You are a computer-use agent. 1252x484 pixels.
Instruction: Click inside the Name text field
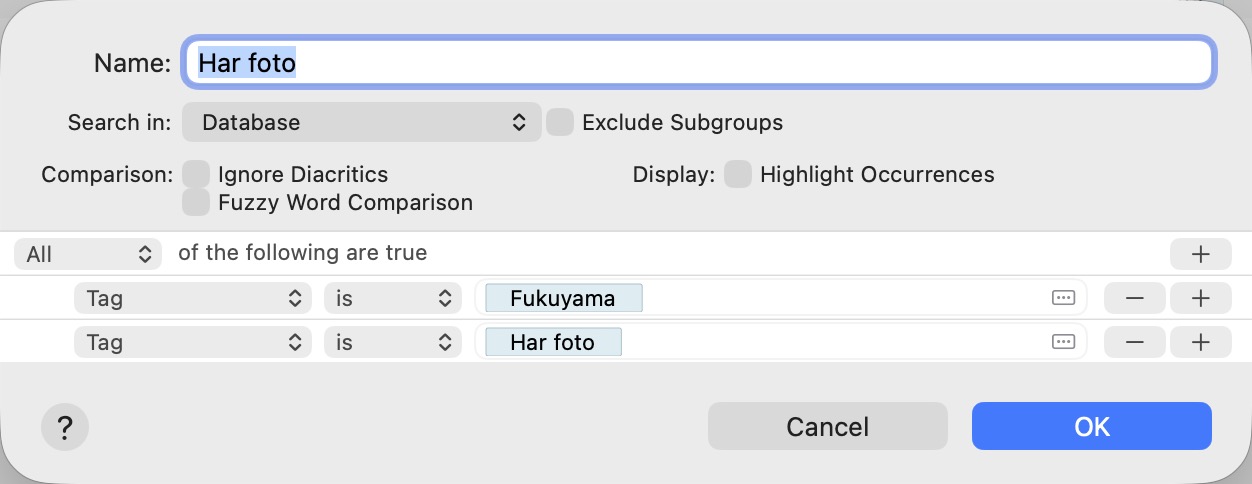tap(698, 63)
